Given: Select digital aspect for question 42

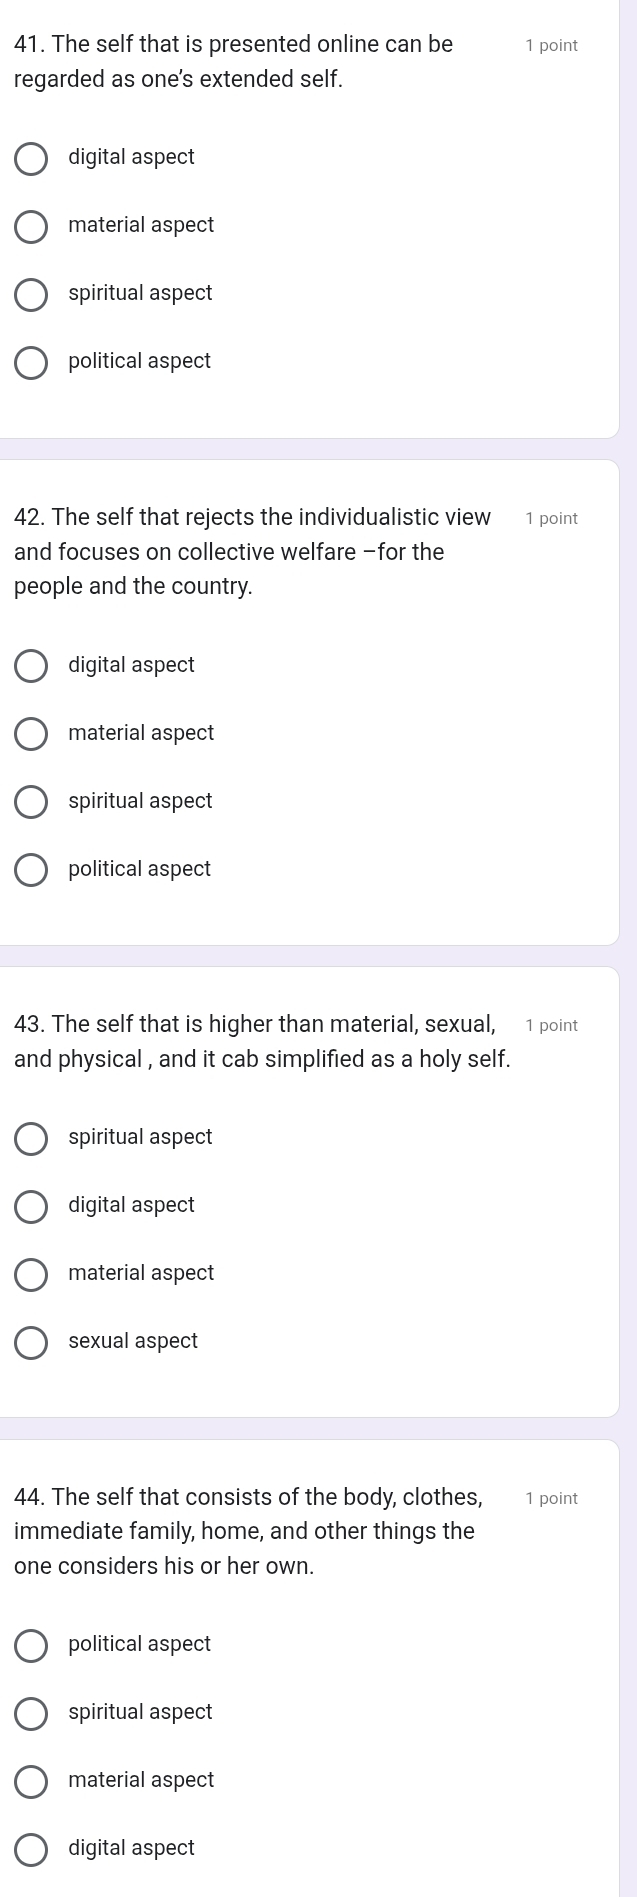Looking at the screenshot, I should point(31,666).
